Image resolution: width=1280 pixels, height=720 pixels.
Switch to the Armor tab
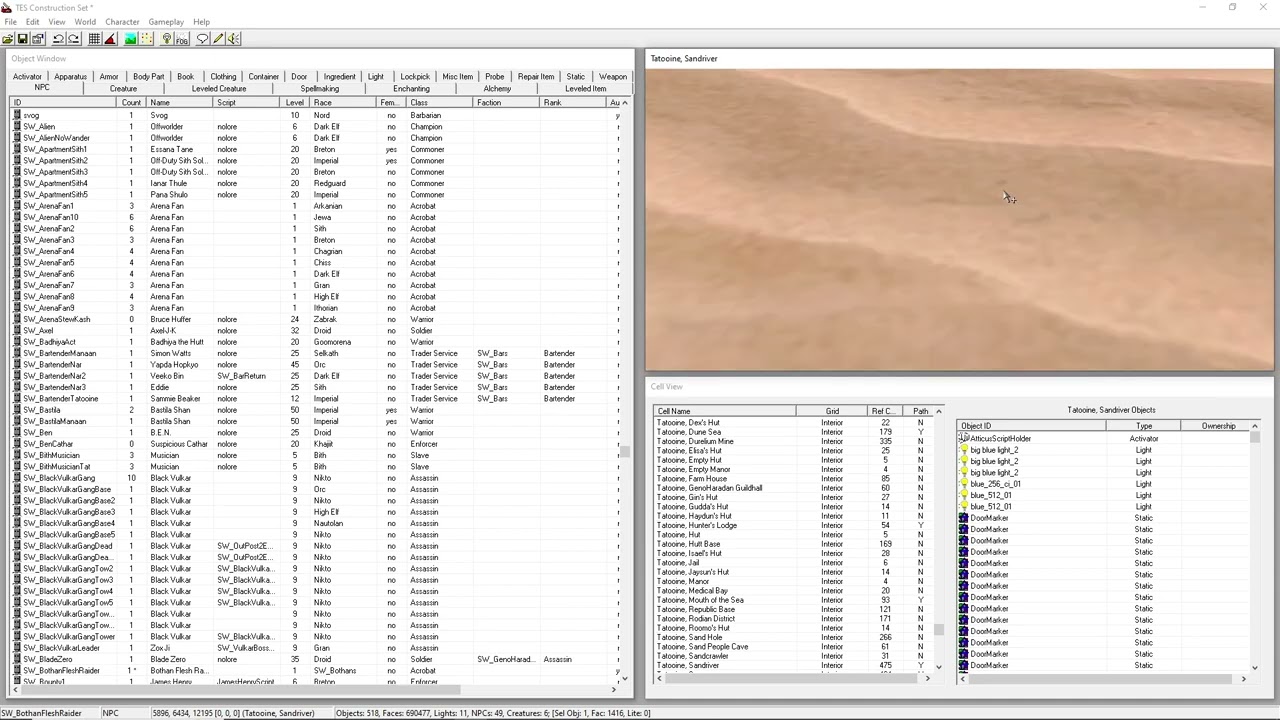(108, 77)
